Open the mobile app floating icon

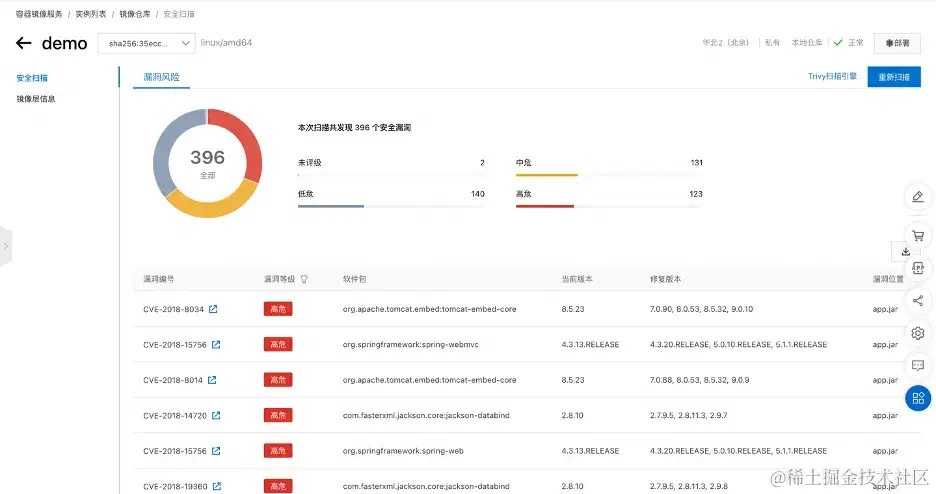pyautogui.click(x=918, y=268)
